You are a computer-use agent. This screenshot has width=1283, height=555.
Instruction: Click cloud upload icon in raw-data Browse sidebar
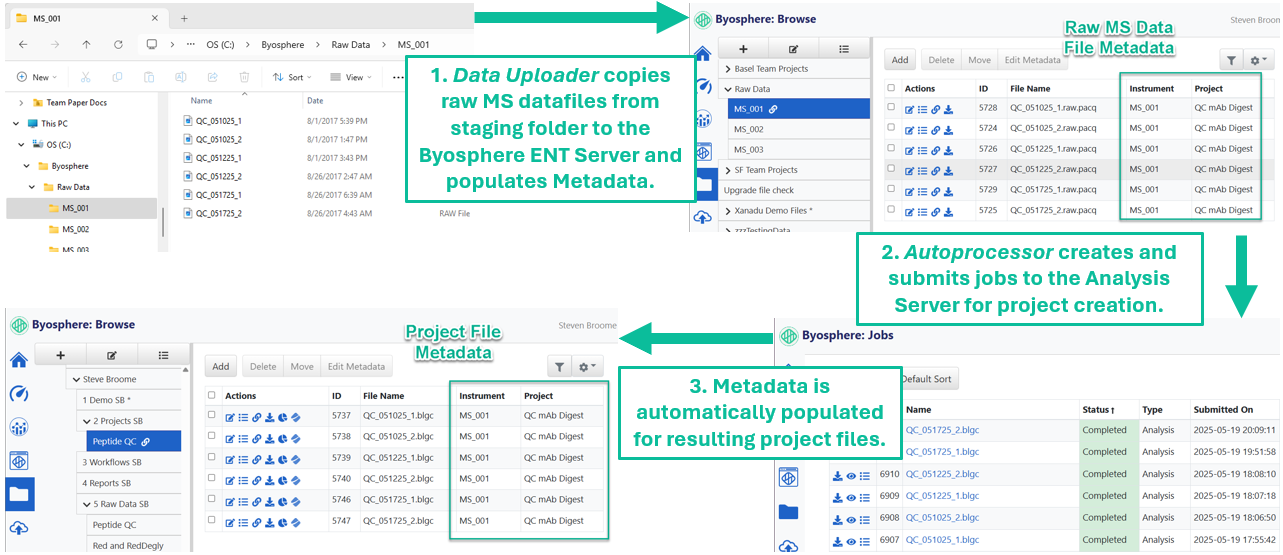pos(703,217)
